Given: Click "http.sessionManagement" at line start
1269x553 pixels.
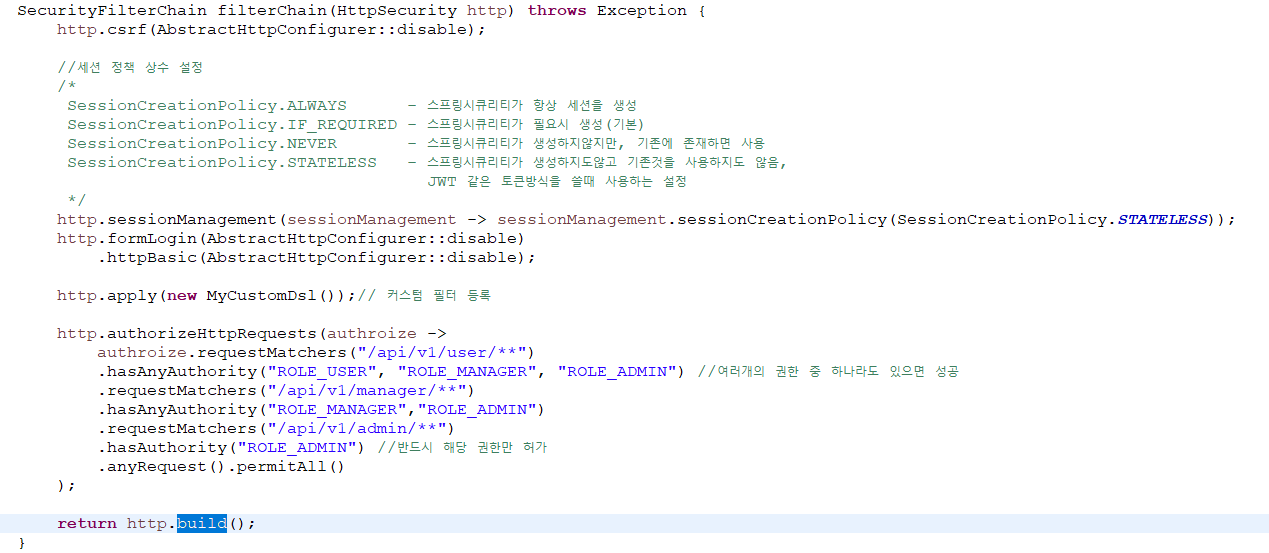Looking at the screenshot, I should coord(167,219).
